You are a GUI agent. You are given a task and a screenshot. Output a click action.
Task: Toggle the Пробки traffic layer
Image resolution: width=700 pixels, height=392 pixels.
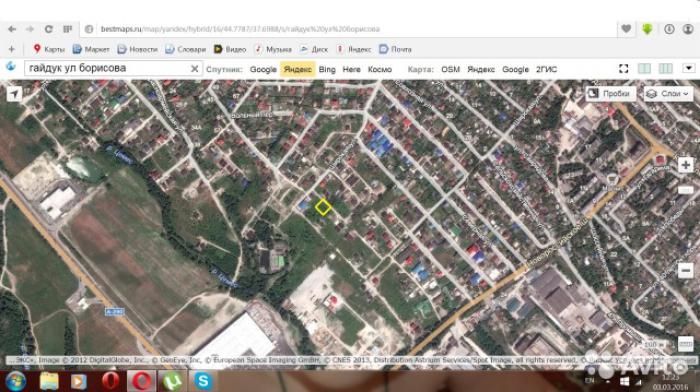click(610, 94)
